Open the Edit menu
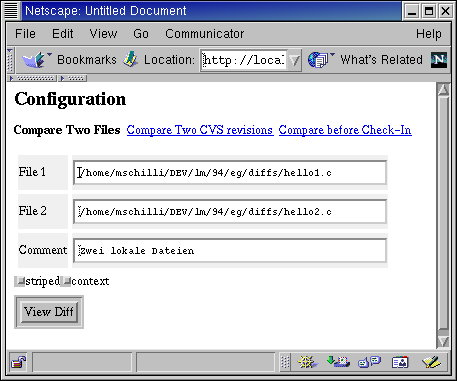Screen dimensions: 457x381 [63, 34]
